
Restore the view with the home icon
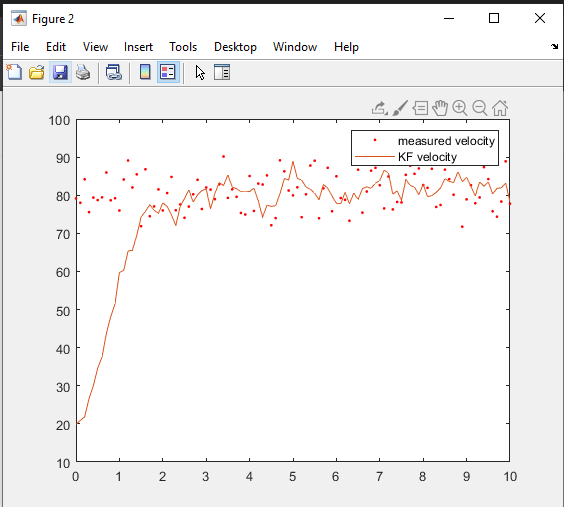[x=500, y=108]
